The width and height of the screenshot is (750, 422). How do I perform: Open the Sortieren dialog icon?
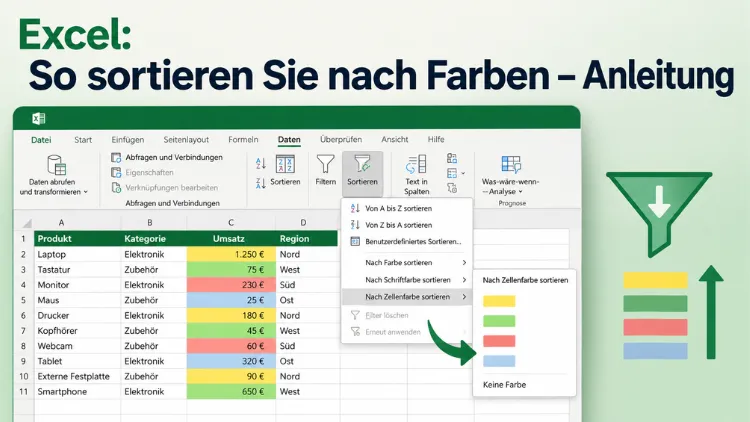(x=286, y=164)
